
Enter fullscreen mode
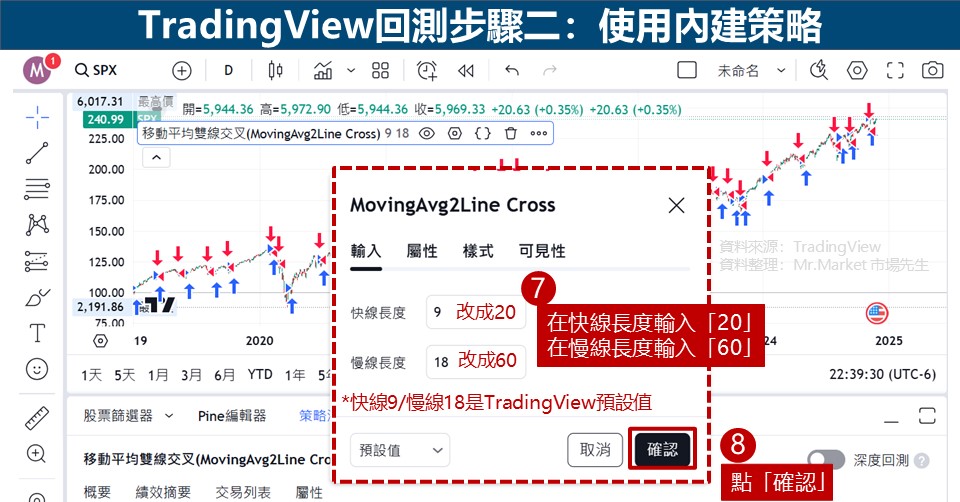point(895,70)
